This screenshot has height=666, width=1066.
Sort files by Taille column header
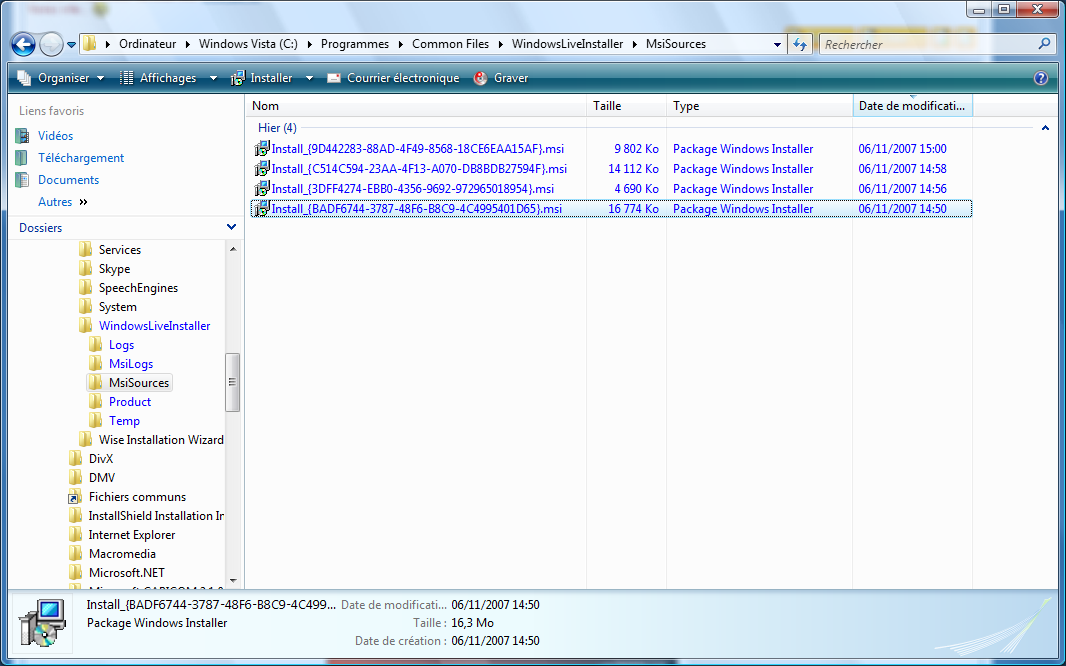(x=607, y=106)
